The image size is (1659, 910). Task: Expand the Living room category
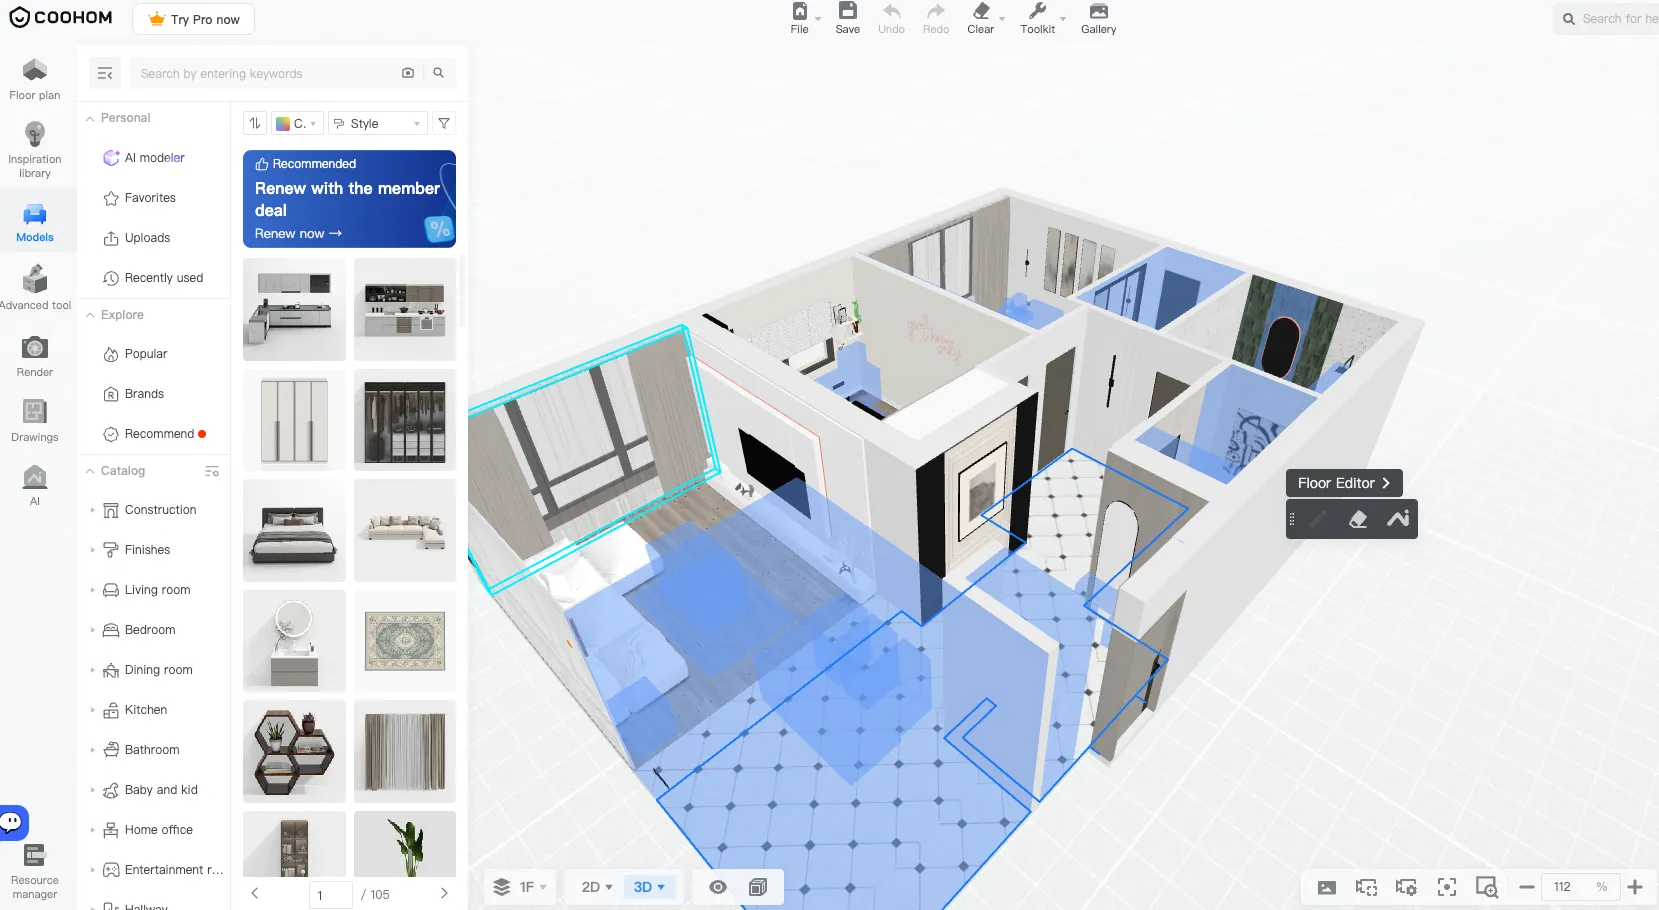pos(93,590)
